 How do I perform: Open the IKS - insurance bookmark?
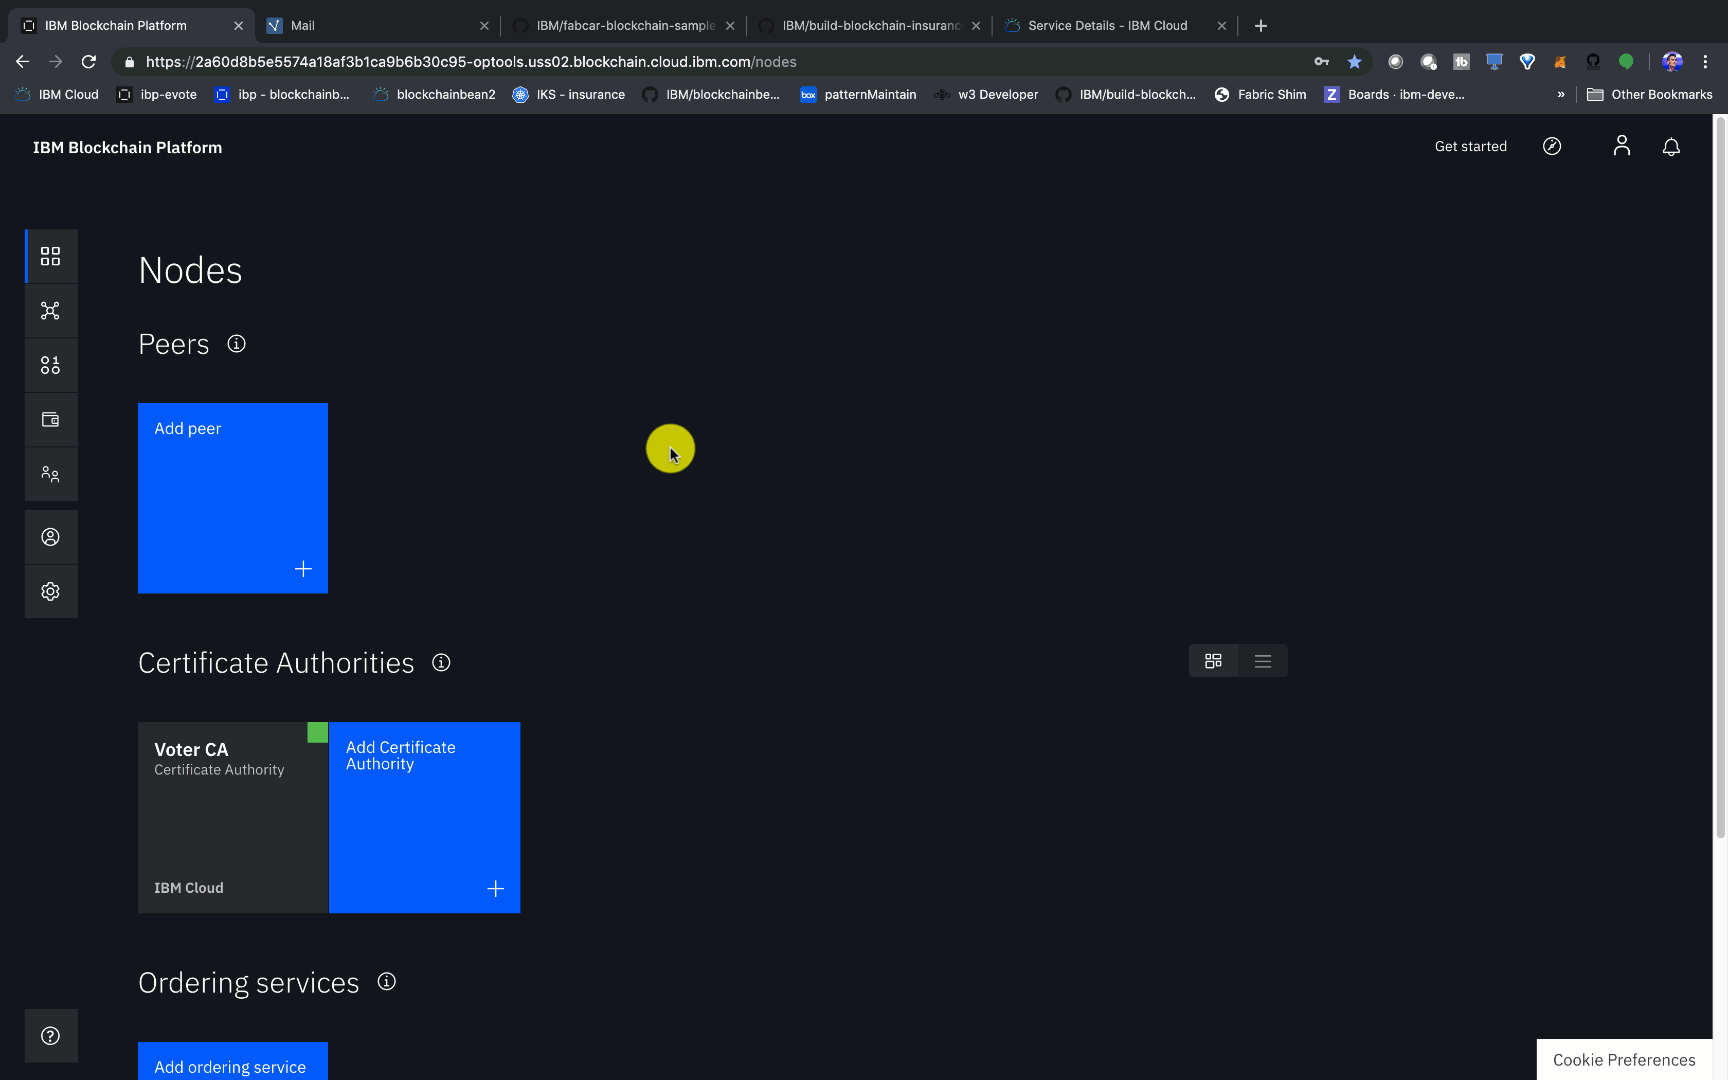click(569, 95)
